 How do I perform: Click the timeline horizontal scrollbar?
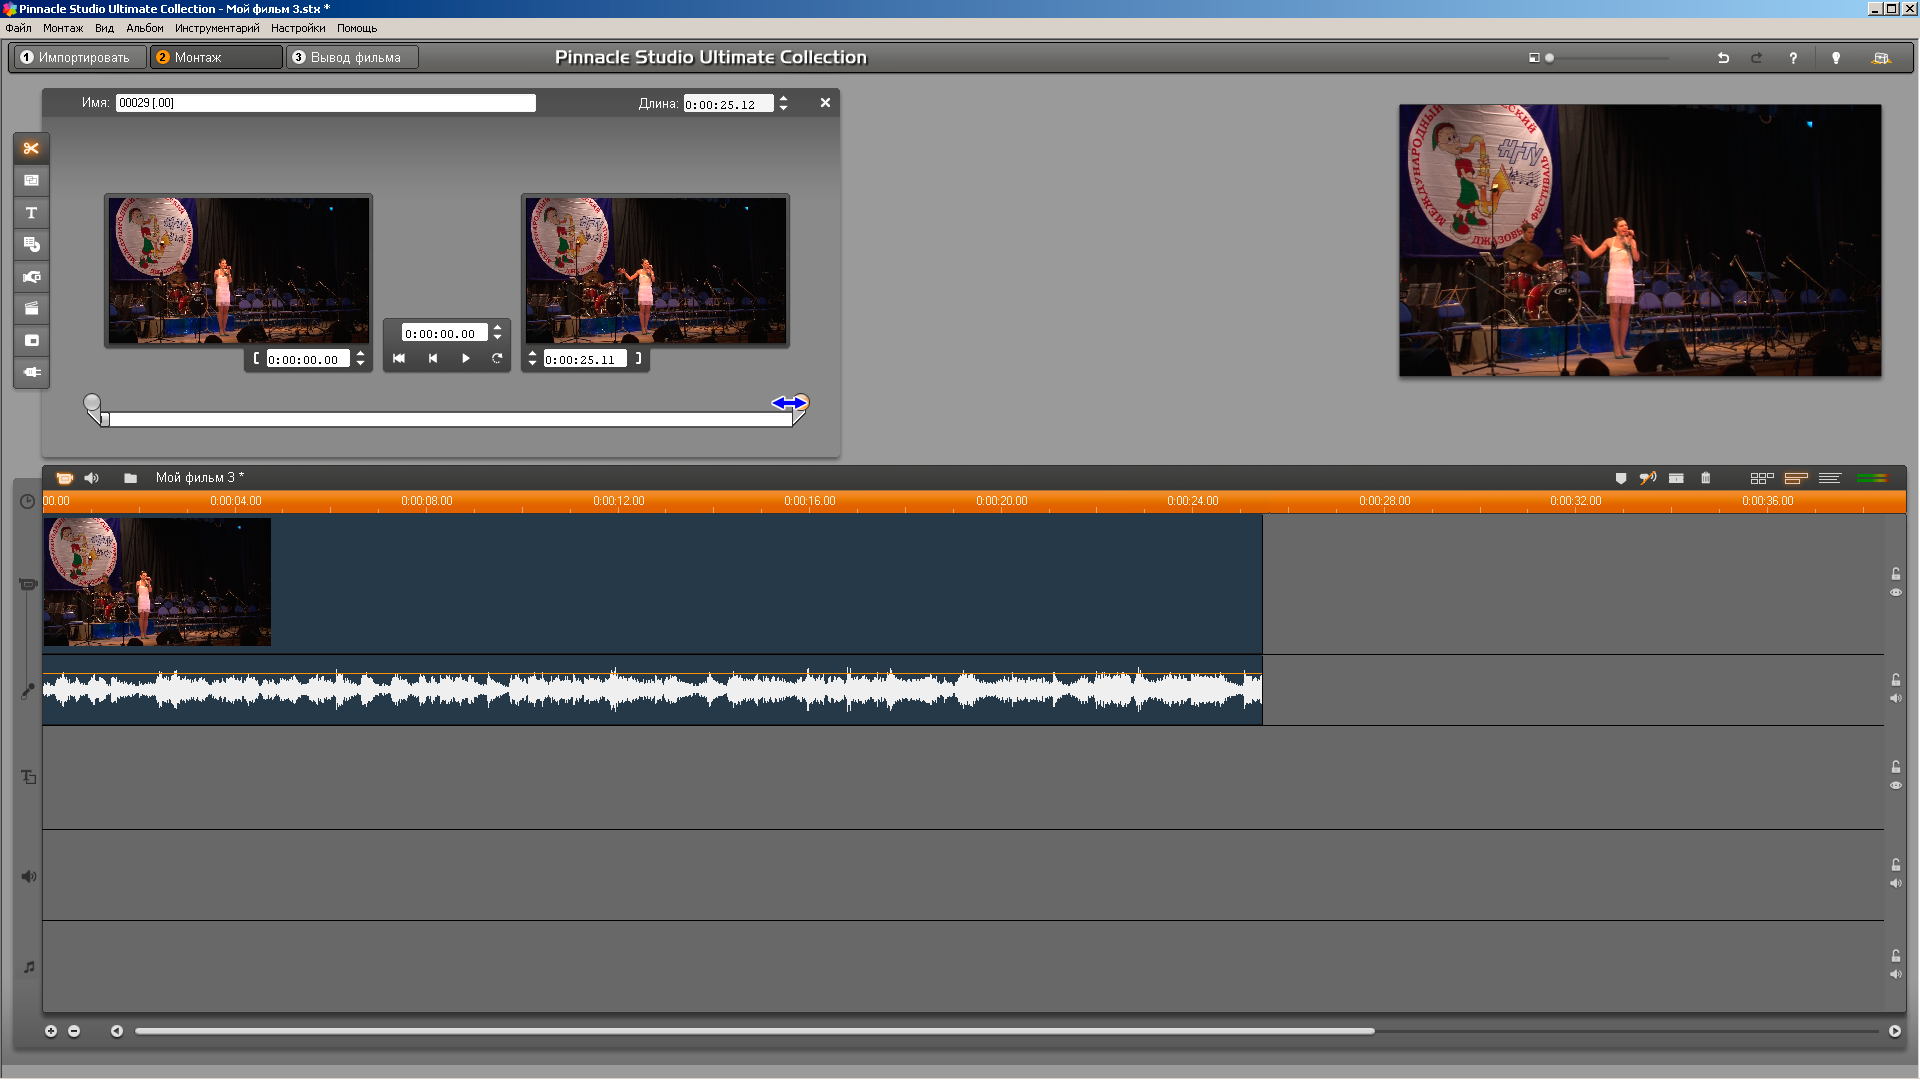[x=755, y=1031]
